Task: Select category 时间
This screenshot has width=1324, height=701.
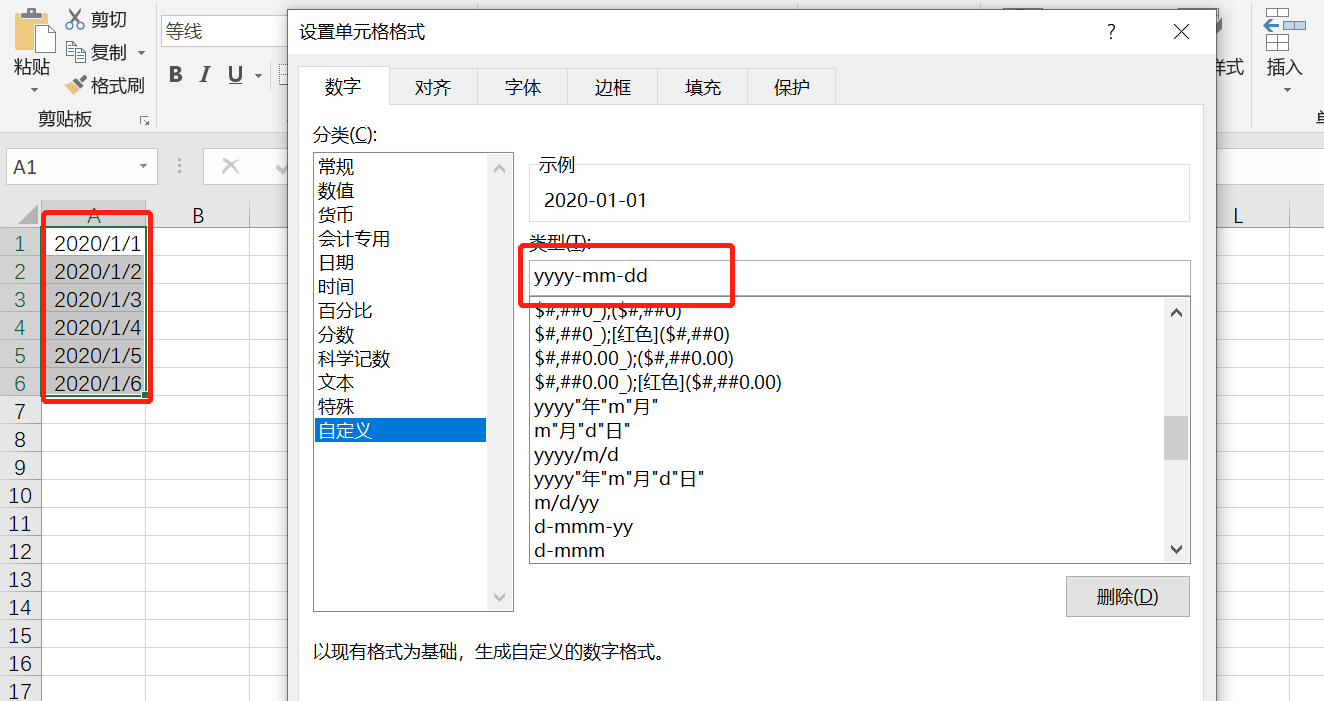Action: (x=400, y=287)
